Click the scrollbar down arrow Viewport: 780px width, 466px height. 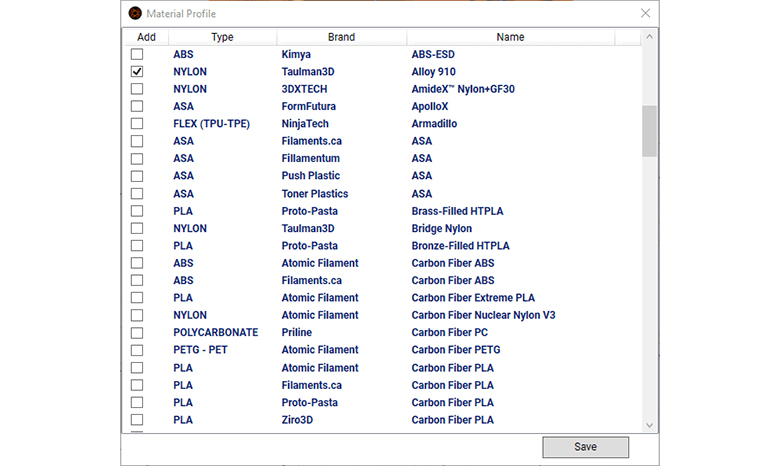649,425
